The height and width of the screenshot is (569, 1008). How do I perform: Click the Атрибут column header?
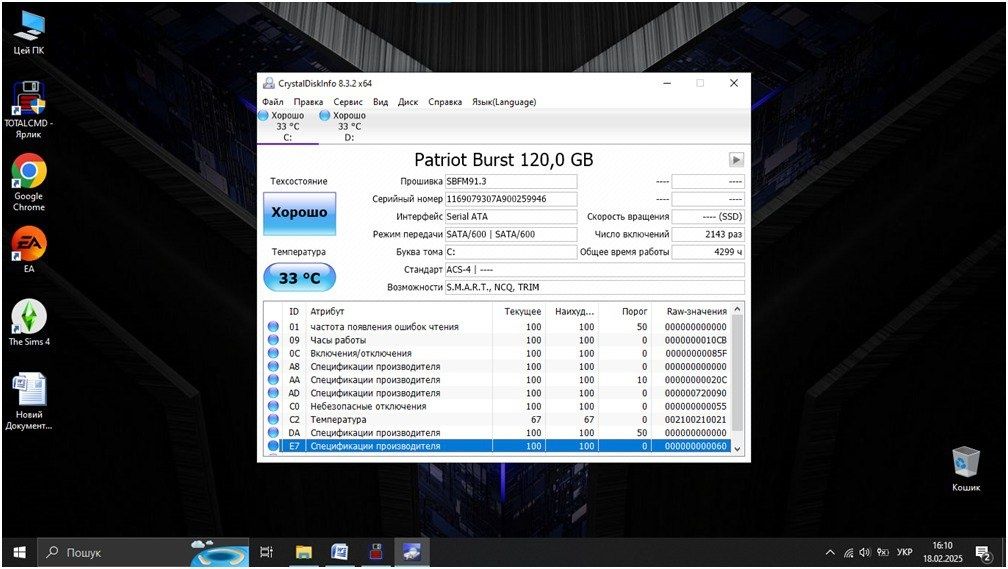coord(399,311)
